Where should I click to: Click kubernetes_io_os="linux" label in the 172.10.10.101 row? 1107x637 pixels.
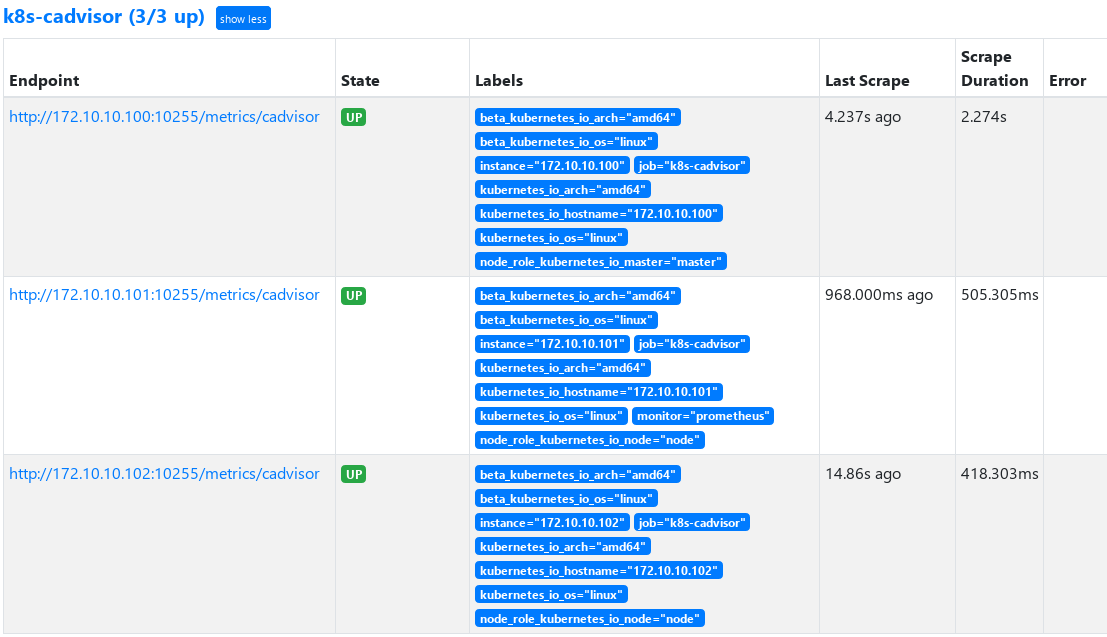[551, 416]
